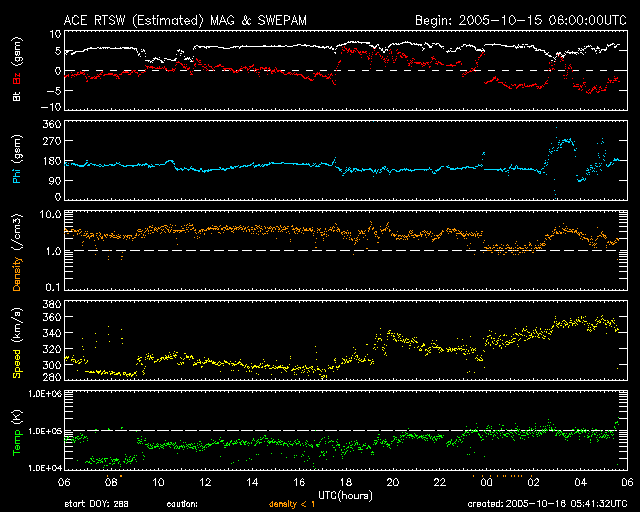Viewport: 640px width, 512px height.
Task: Click the cyan Phi (gsm) axis label
Action: pos(17,160)
